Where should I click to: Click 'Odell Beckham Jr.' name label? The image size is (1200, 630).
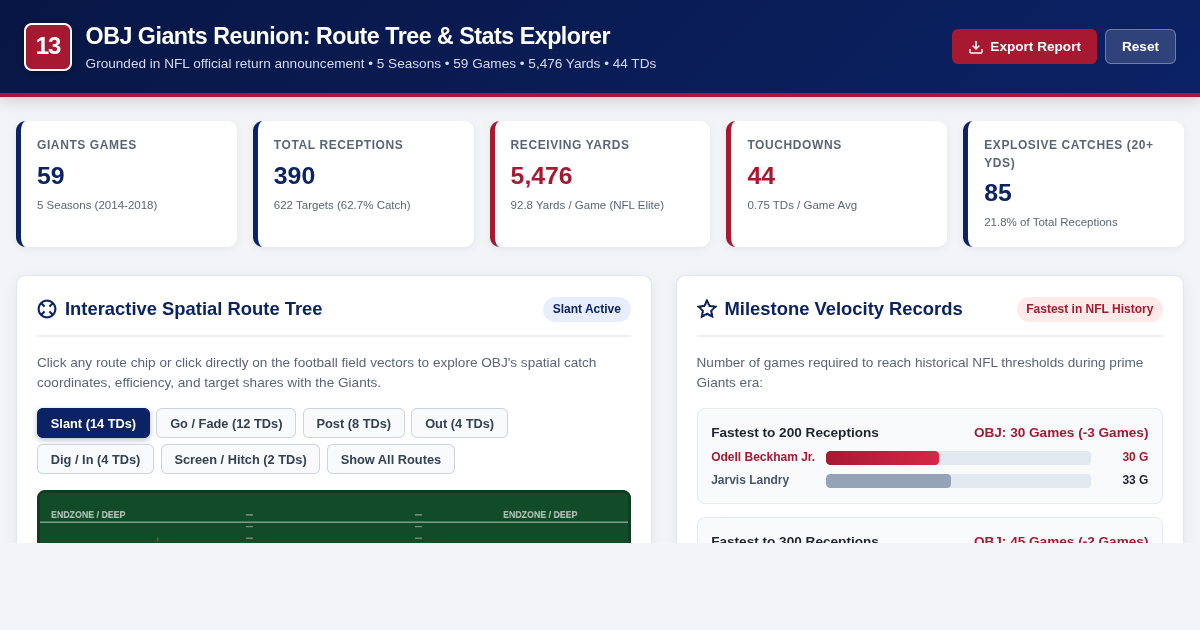tap(763, 457)
